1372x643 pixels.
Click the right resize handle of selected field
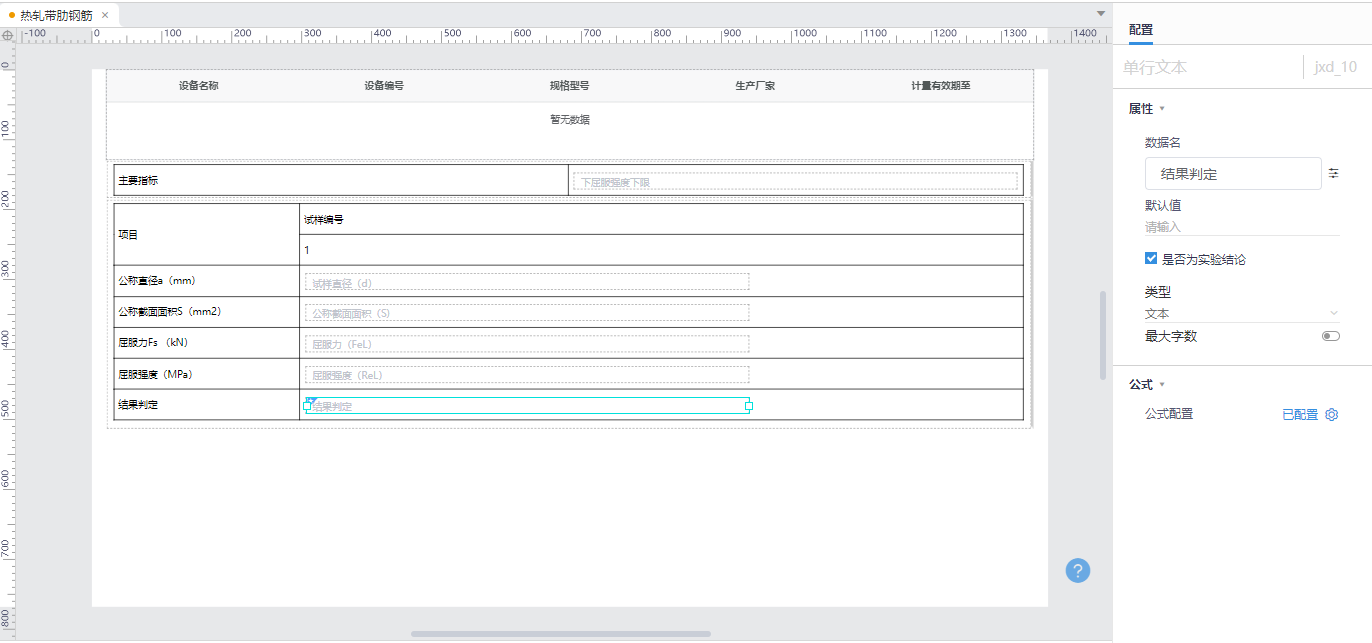click(x=749, y=406)
